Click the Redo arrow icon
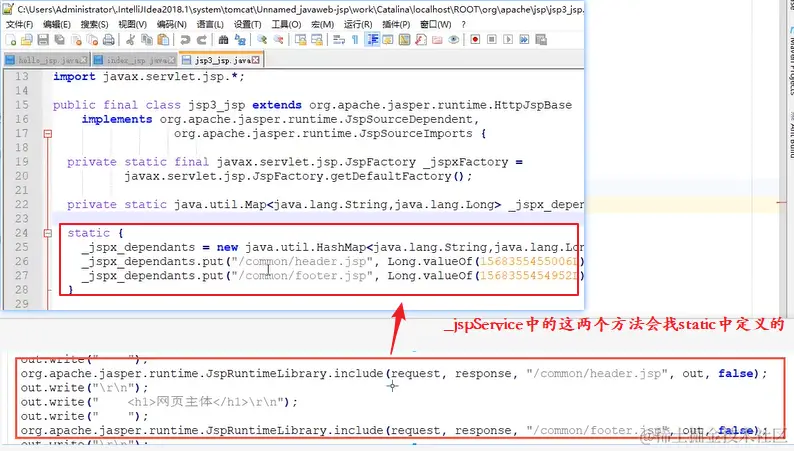 [202, 39]
